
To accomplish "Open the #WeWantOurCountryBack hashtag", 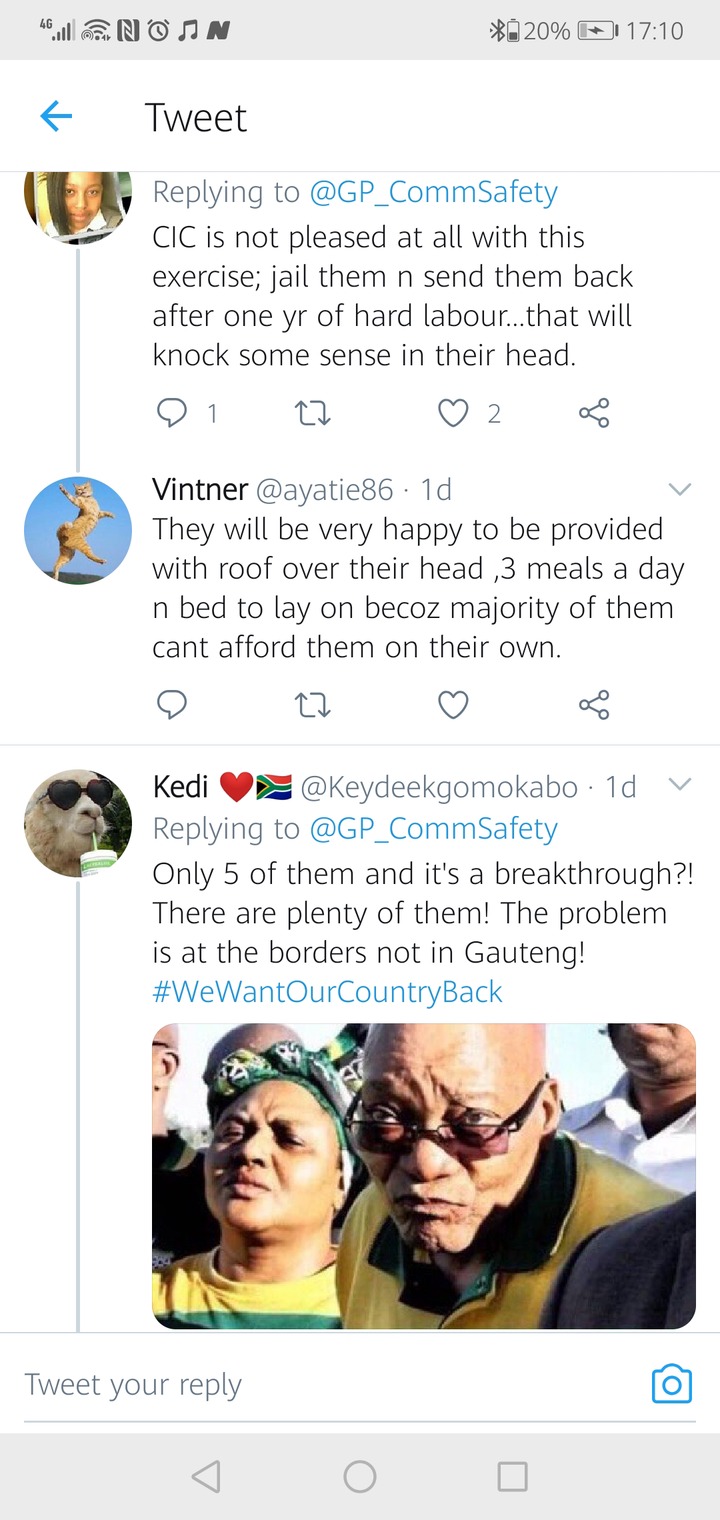I will [327, 992].
